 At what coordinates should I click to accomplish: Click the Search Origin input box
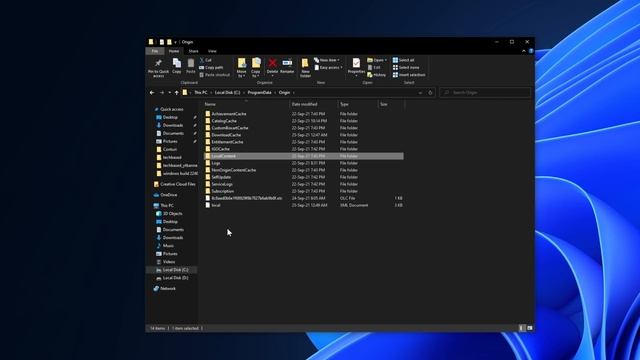tap(485, 93)
